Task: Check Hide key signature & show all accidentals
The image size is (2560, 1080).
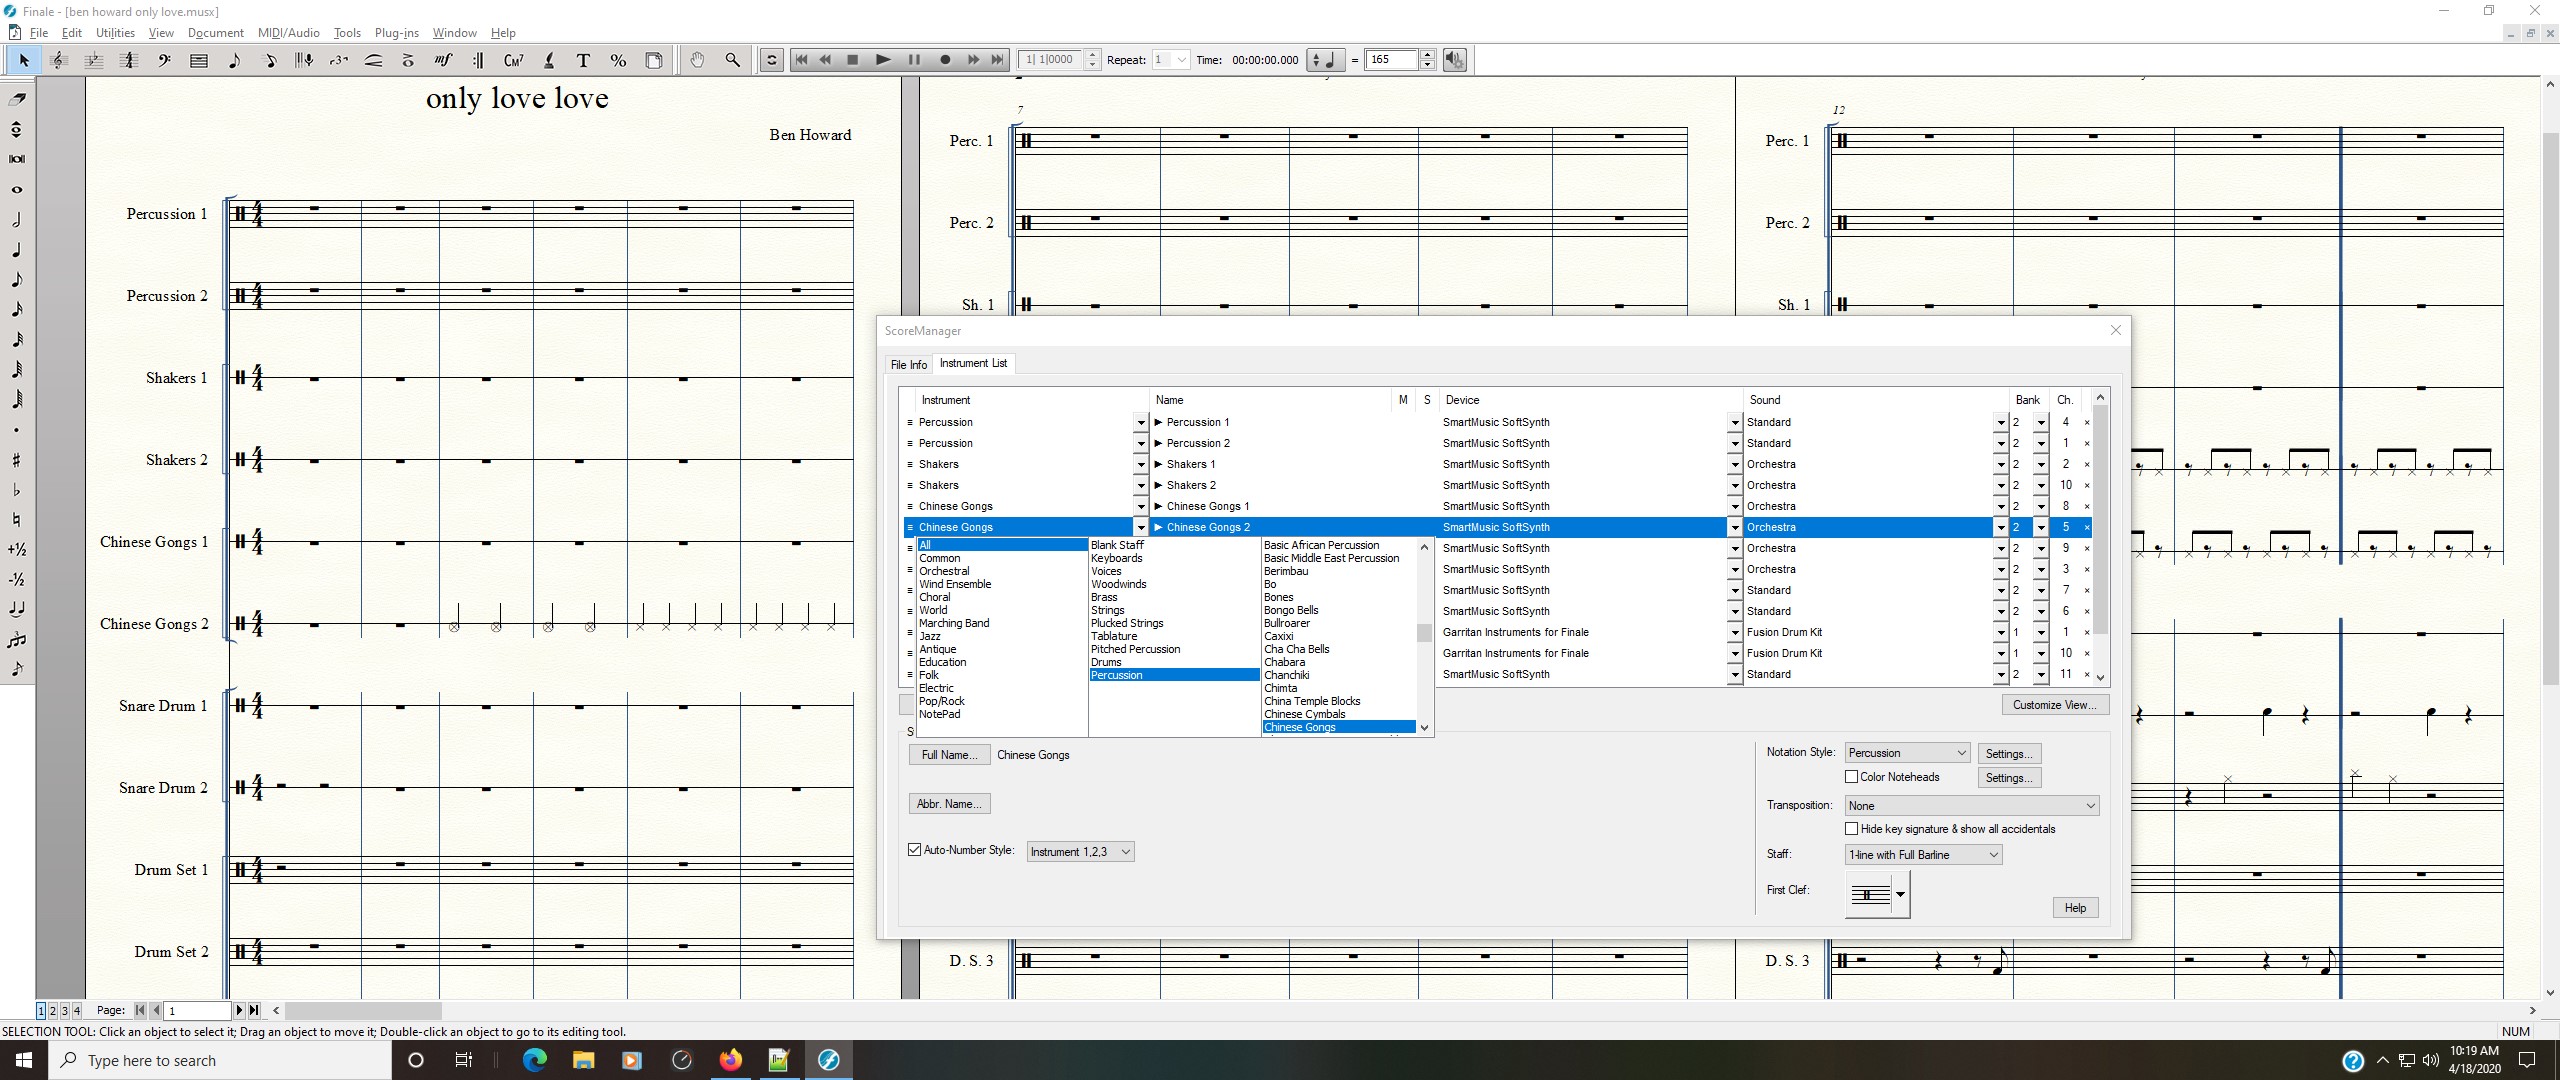Action: click(1851, 829)
